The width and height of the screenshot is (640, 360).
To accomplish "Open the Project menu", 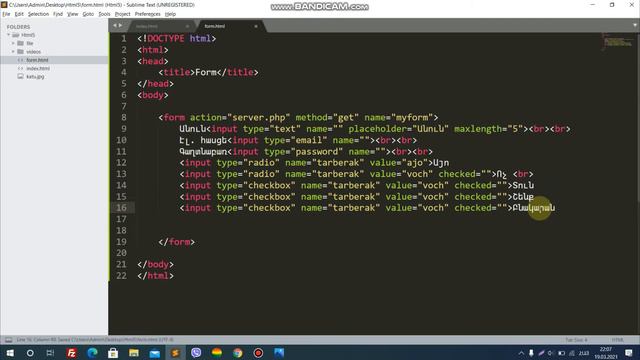I will pos(122,14).
